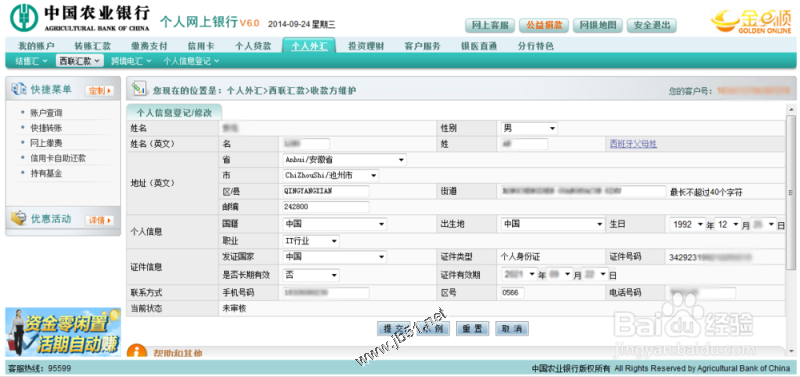Screen dimensions: 800x377
Task: Click the 街道 street address field
Action: click(582, 192)
